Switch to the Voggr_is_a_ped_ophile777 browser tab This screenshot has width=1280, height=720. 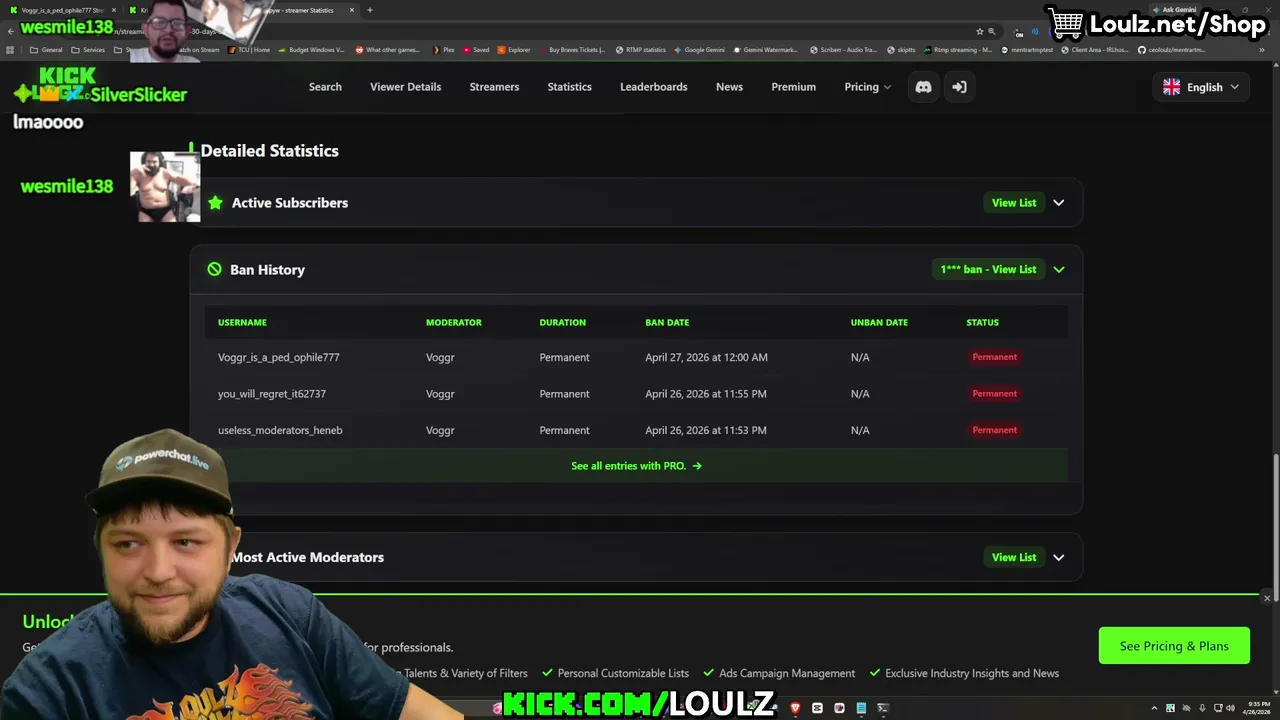click(x=62, y=10)
